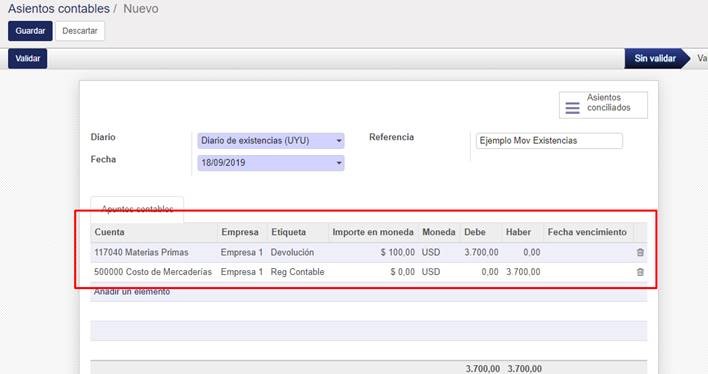Sort by Empresa column header

[x=240, y=232]
